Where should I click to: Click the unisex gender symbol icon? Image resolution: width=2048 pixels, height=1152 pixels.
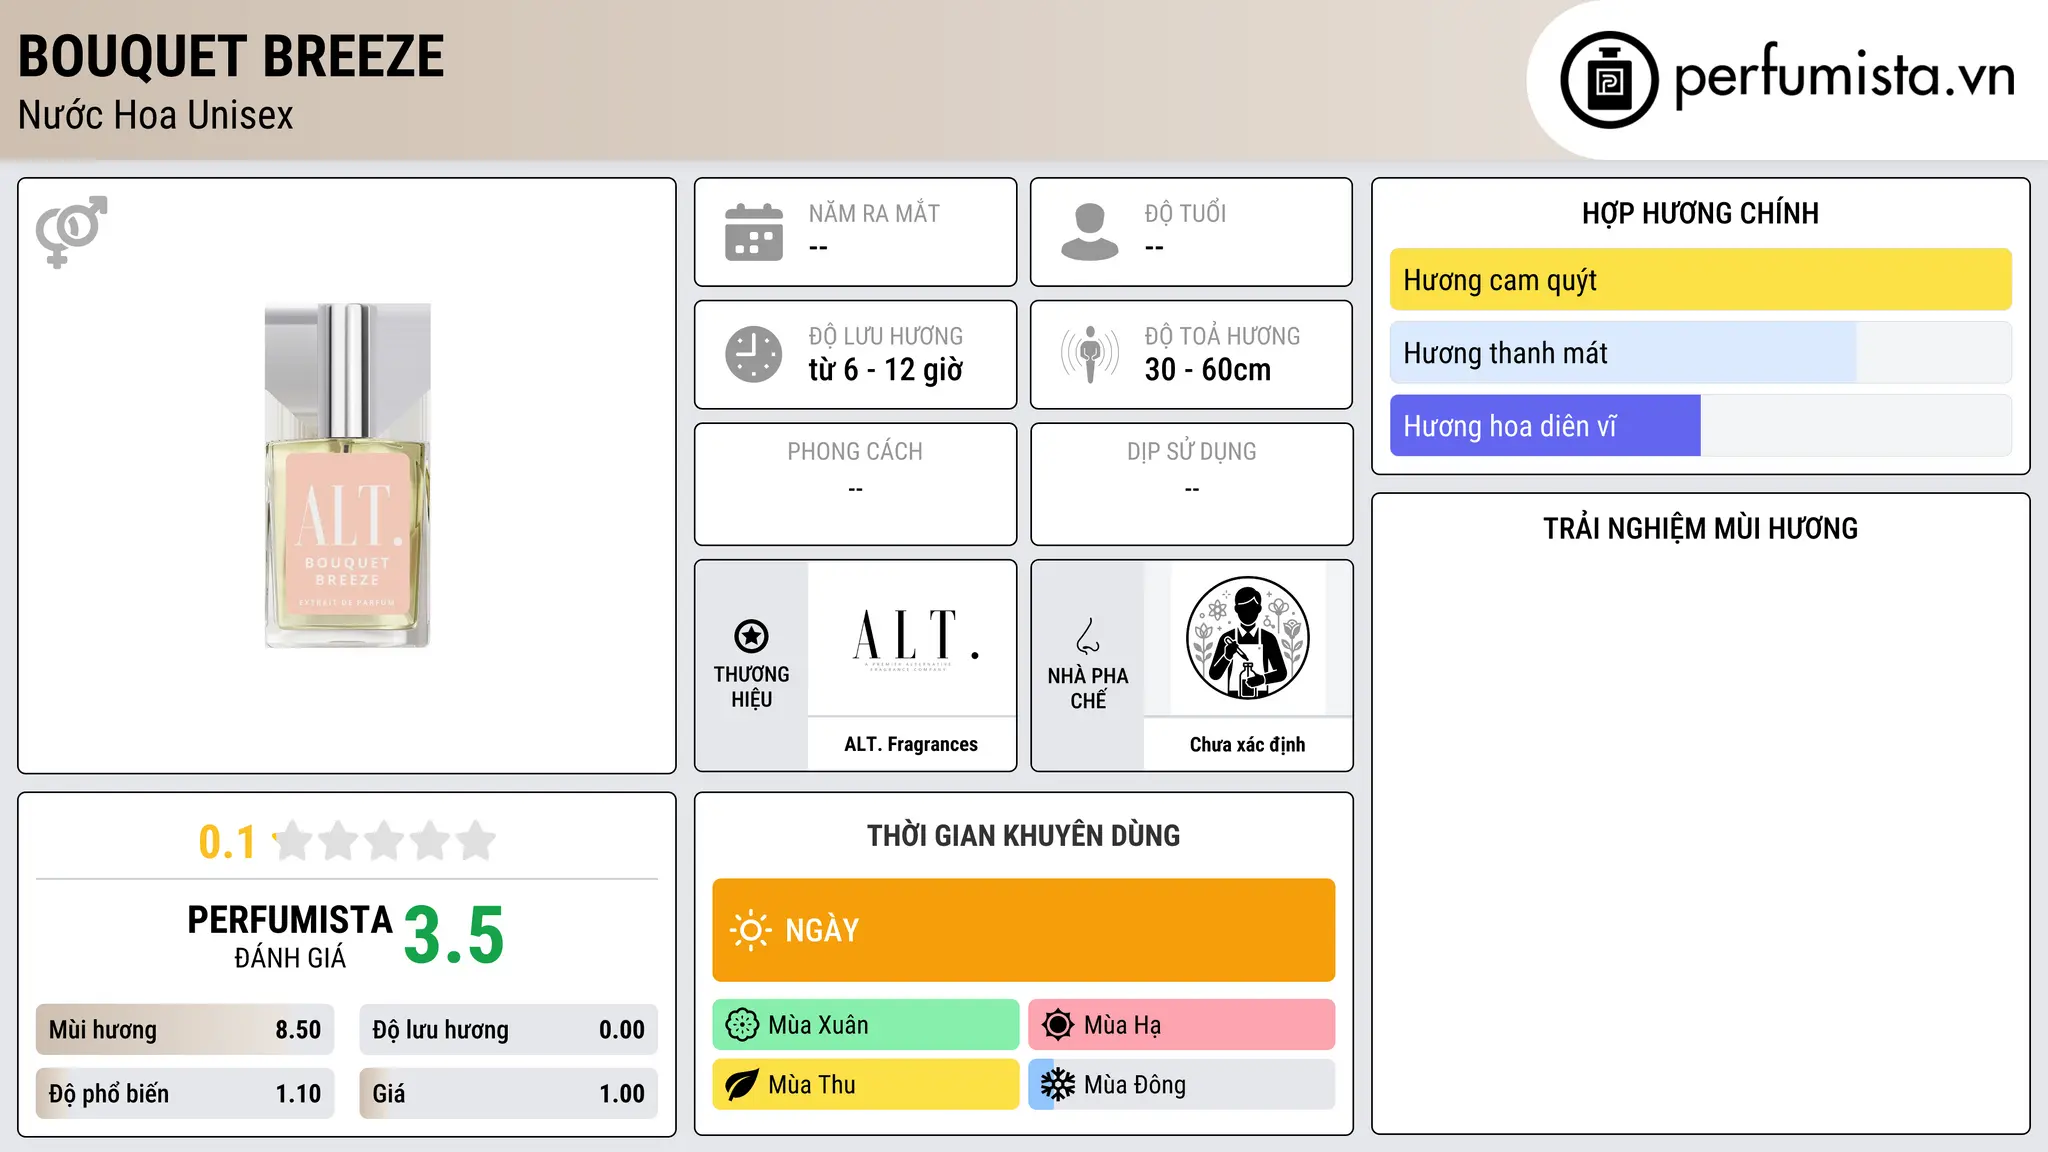pyautogui.click(x=71, y=231)
